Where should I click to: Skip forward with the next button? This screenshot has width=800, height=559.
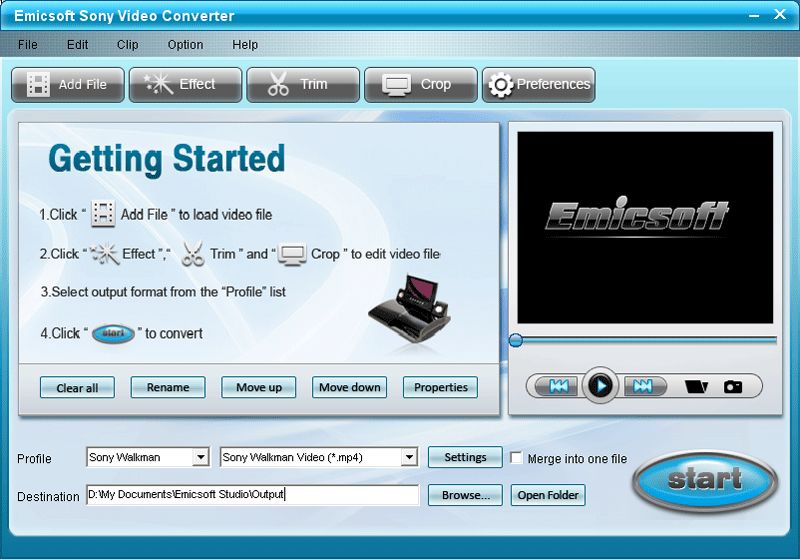pos(644,386)
